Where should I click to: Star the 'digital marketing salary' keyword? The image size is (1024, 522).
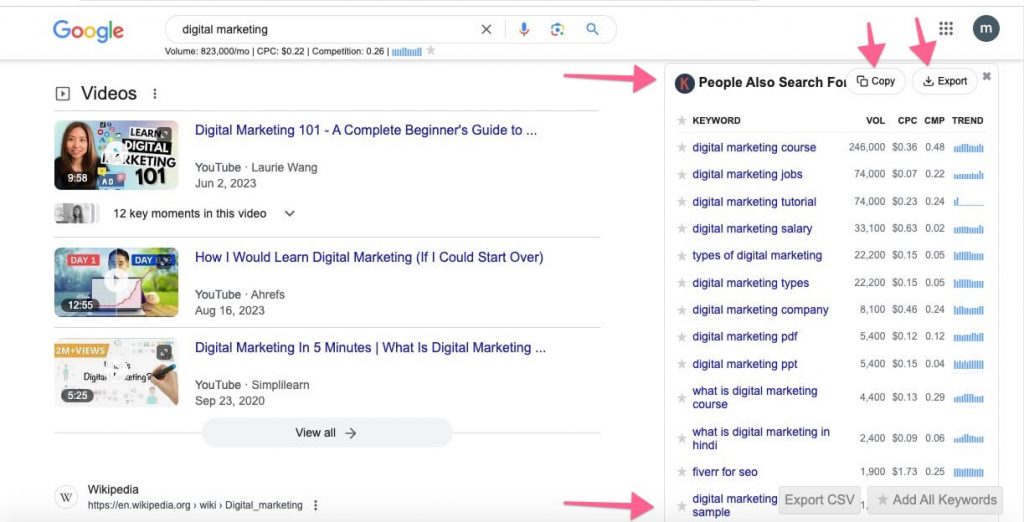[682, 229]
